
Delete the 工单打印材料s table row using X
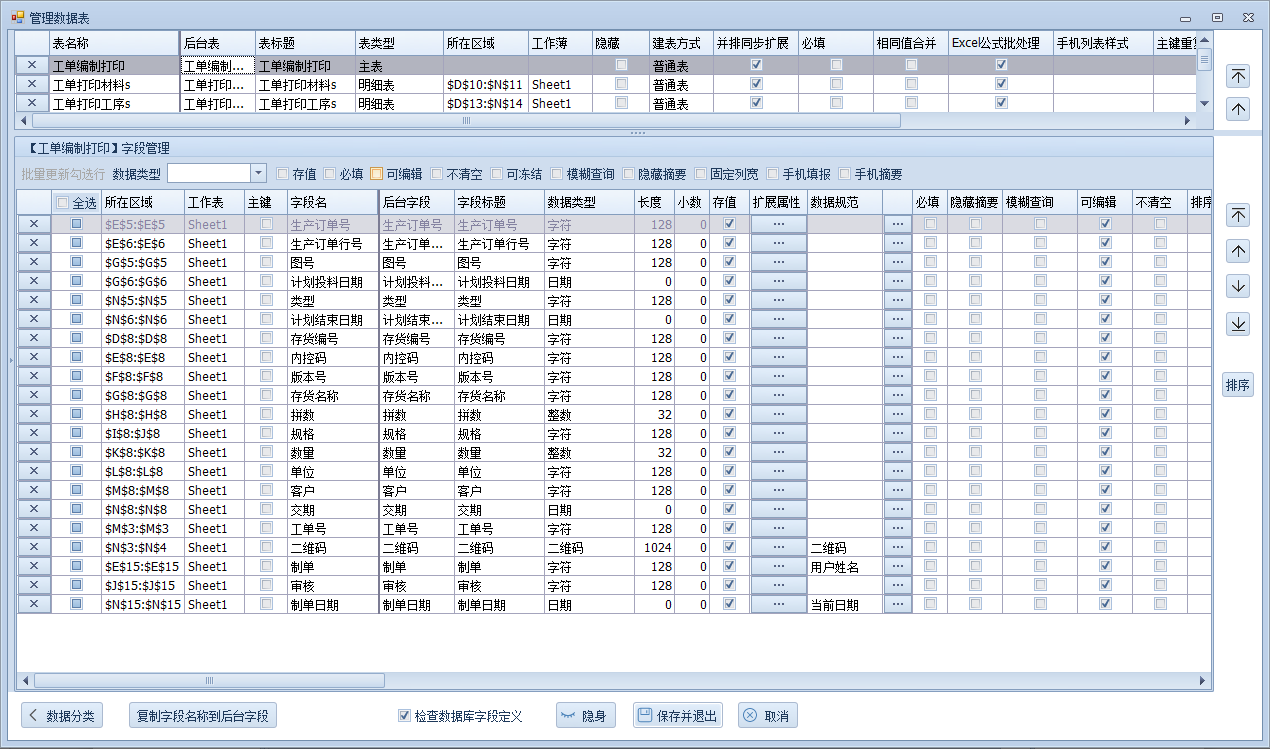(x=32, y=84)
